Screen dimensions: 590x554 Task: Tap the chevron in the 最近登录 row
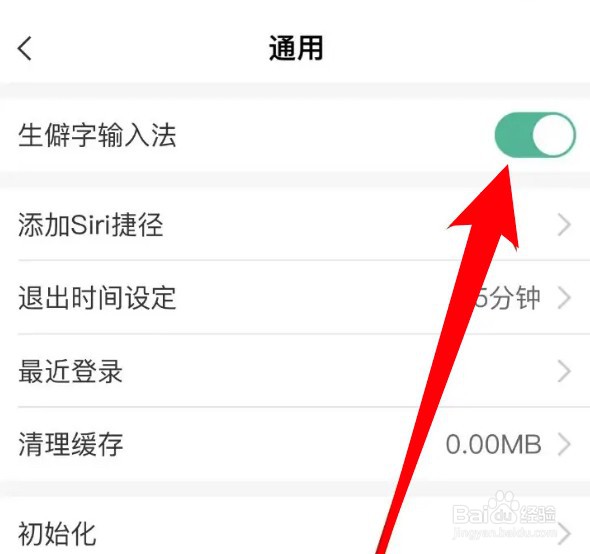(x=564, y=371)
